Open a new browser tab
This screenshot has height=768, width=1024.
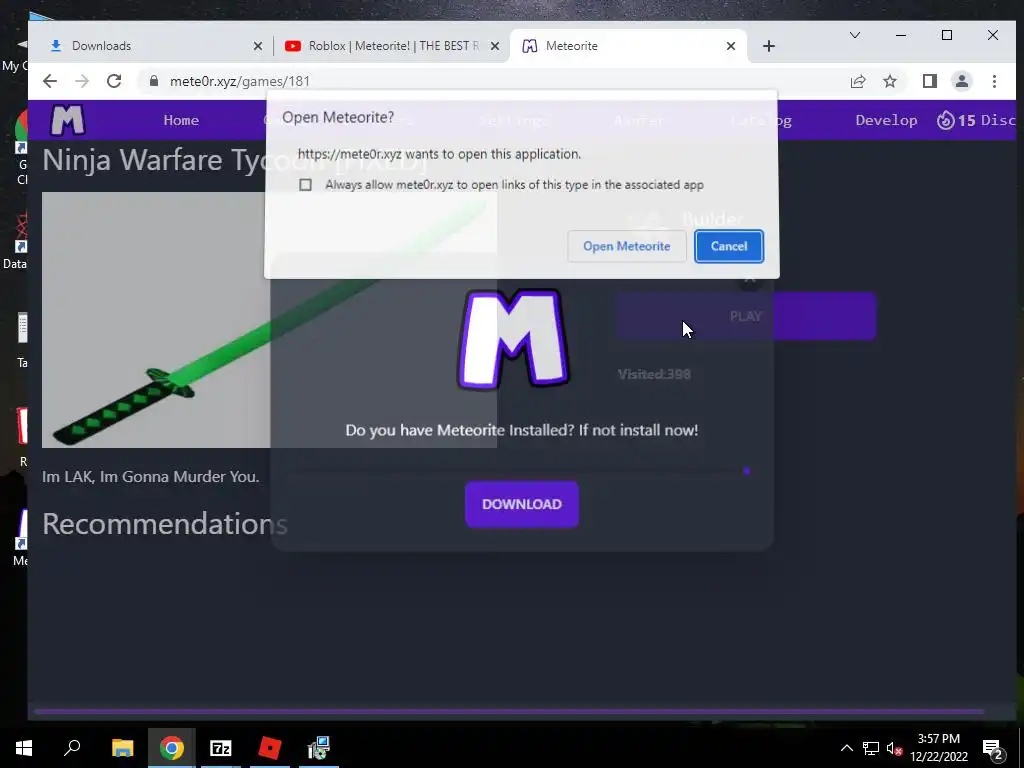[769, 46]
